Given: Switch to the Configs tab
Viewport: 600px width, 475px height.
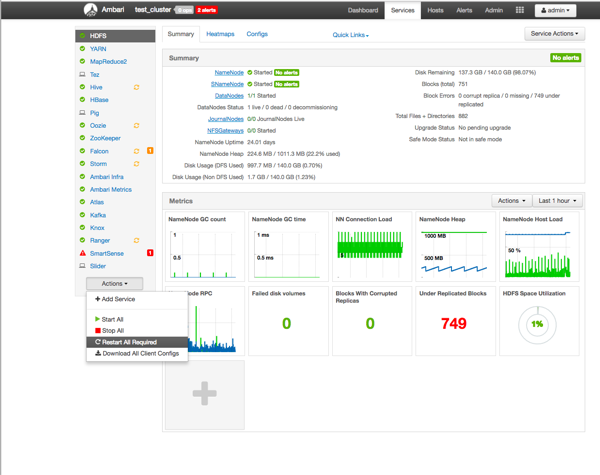Looking at the screenshot, I should pos(257,34).
